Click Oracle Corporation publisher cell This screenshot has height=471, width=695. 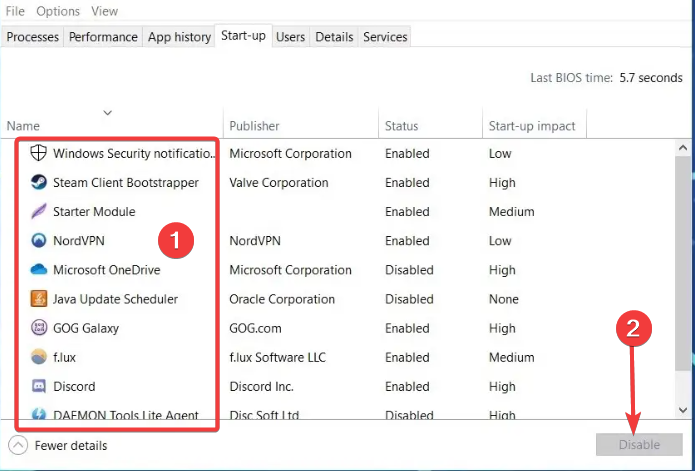click(282, 299)
